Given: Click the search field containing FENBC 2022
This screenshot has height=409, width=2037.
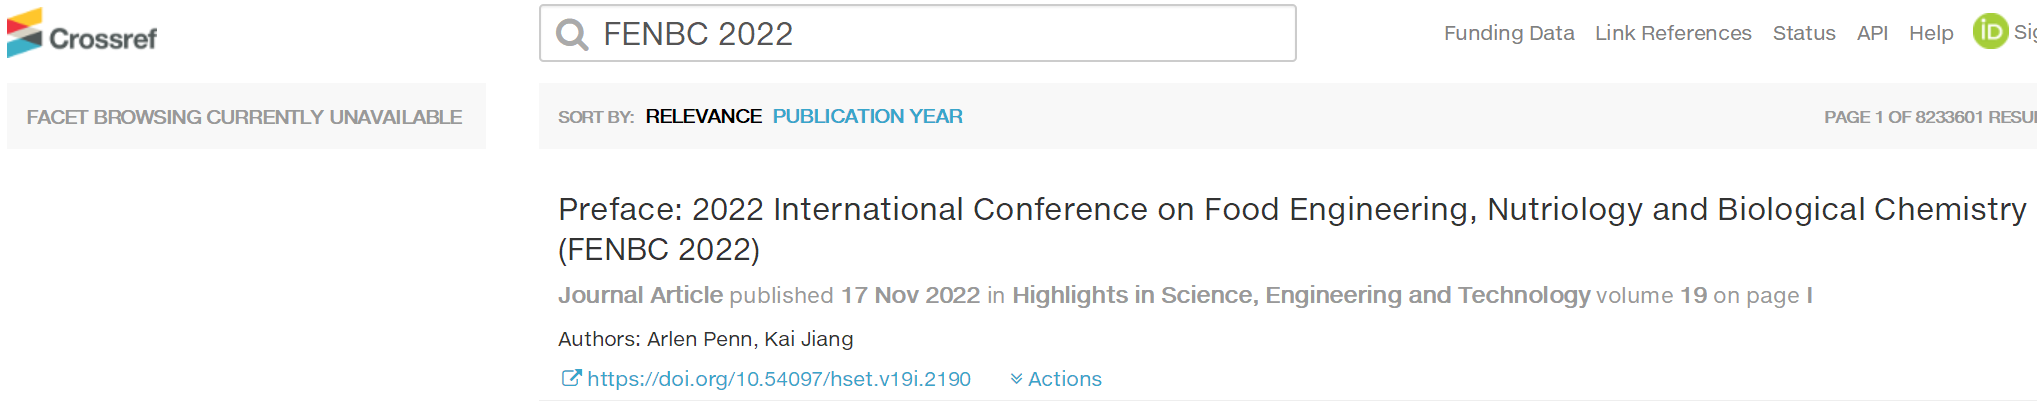Looking at the screenshot, I should (918, 33).
